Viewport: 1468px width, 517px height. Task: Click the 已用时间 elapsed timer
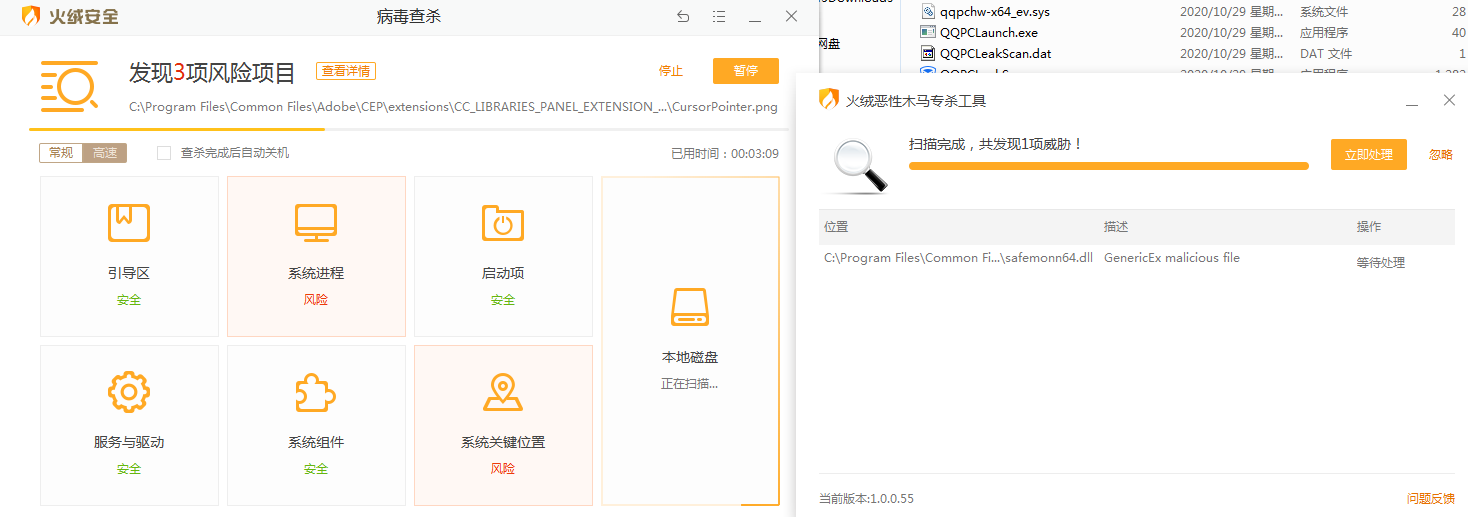tap(725, 154)
